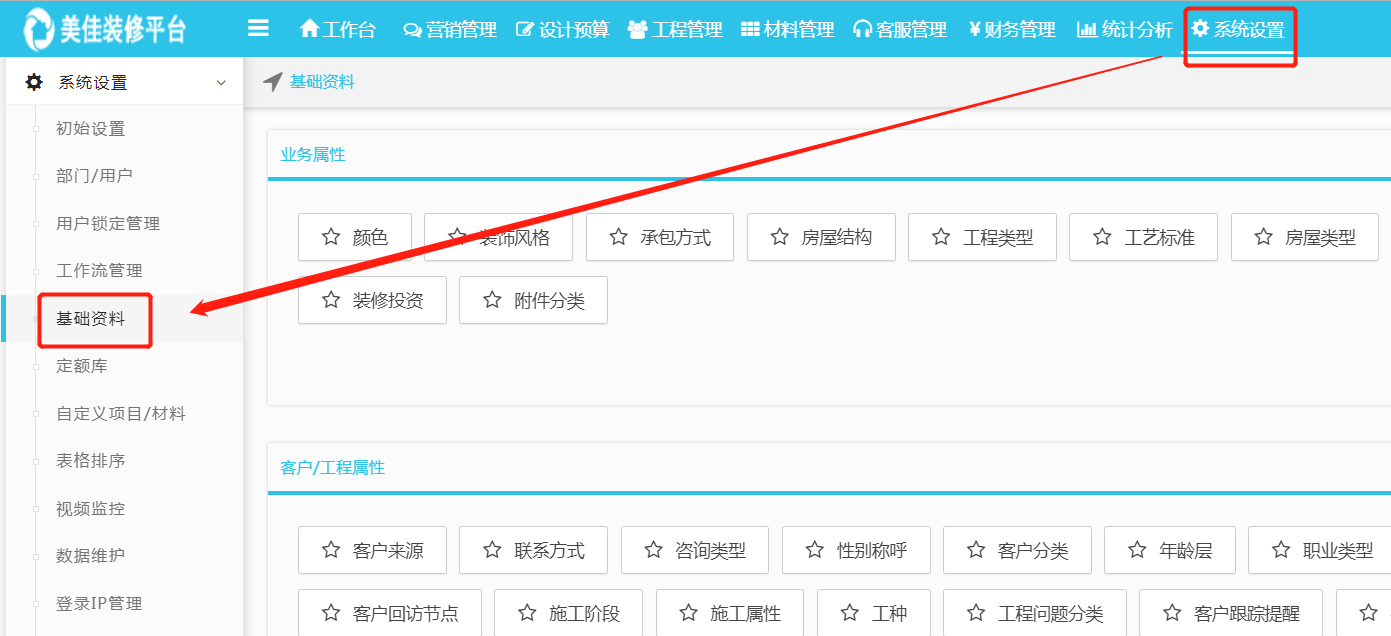1391x636 pixels.
Task: Open 统计分析 chart icon
Action: 1086,29
